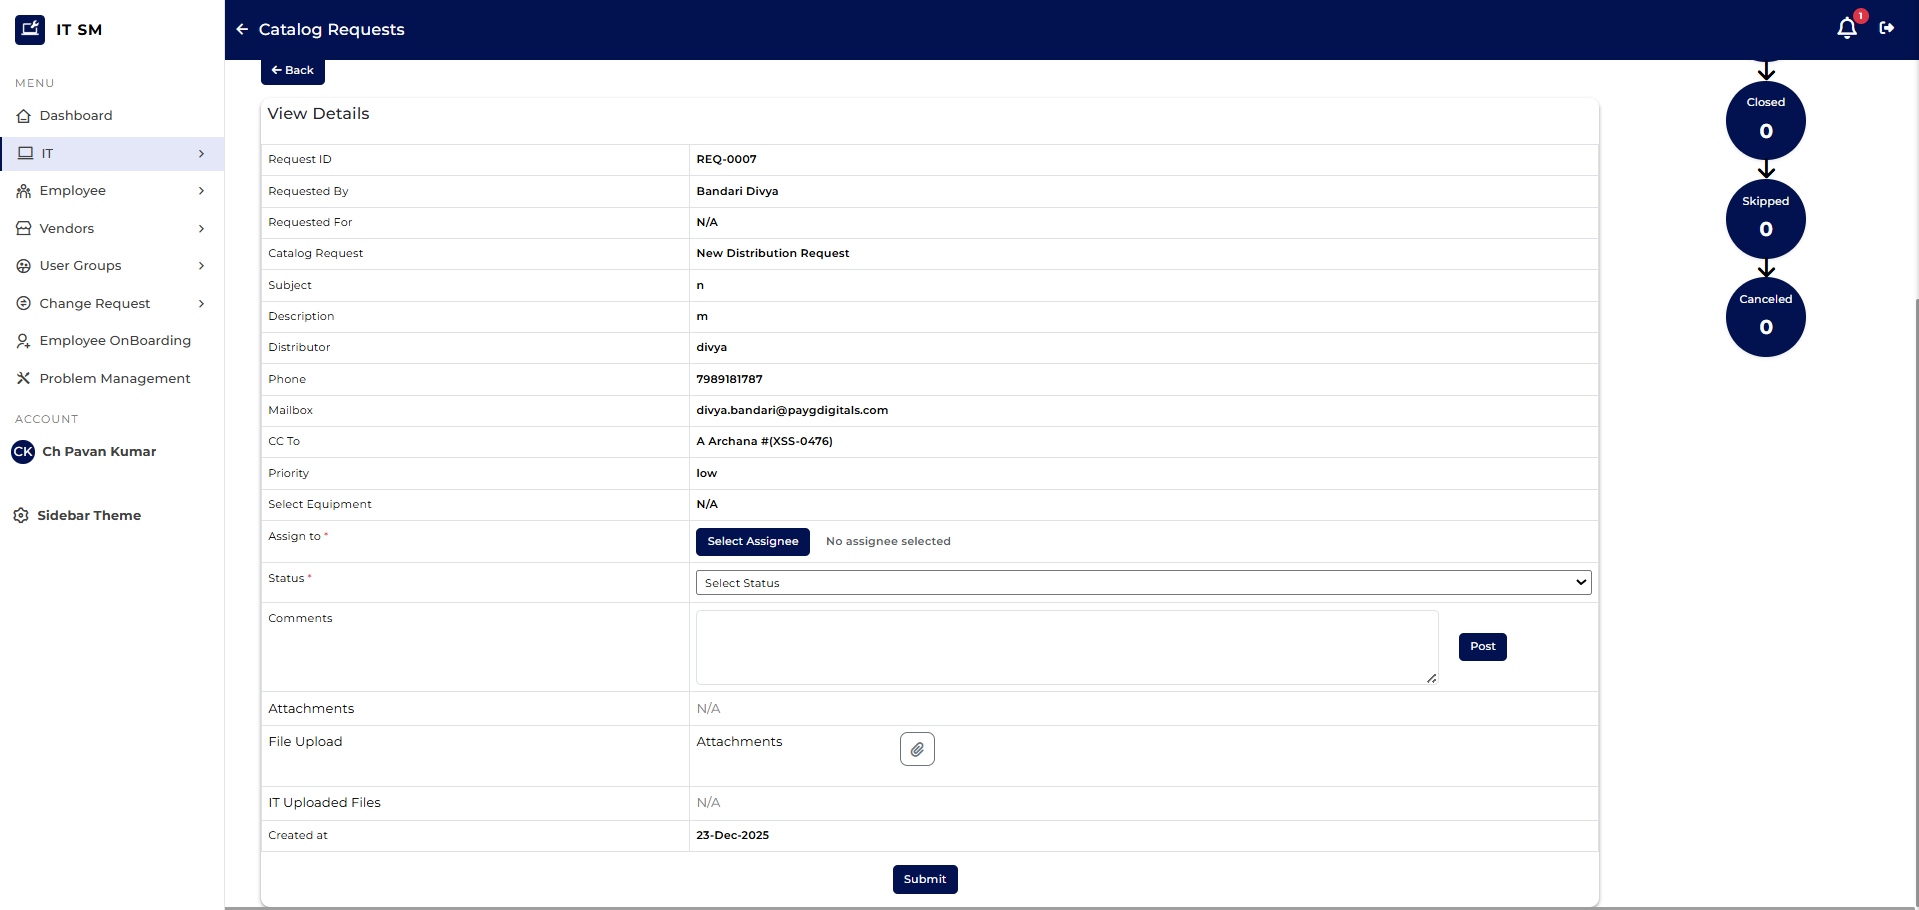Screen dimensions: 1919x910
Task: Click the CK user avatar
Action: [x=23, y=452]
